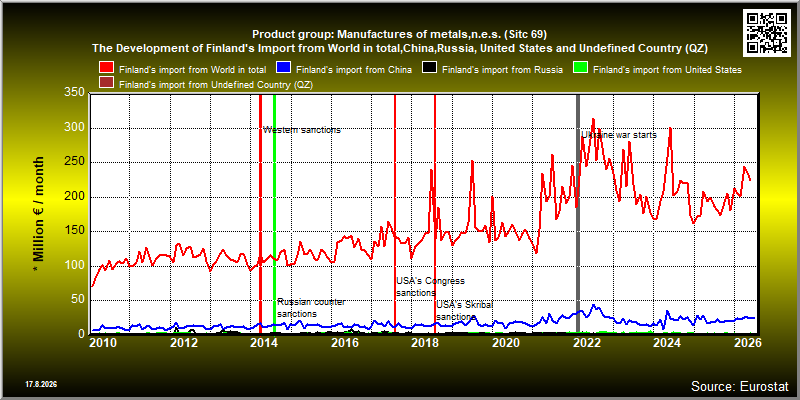
Task: Click the x-axis year label 2016
Action: pyautogui.click(x=344, y=343)
